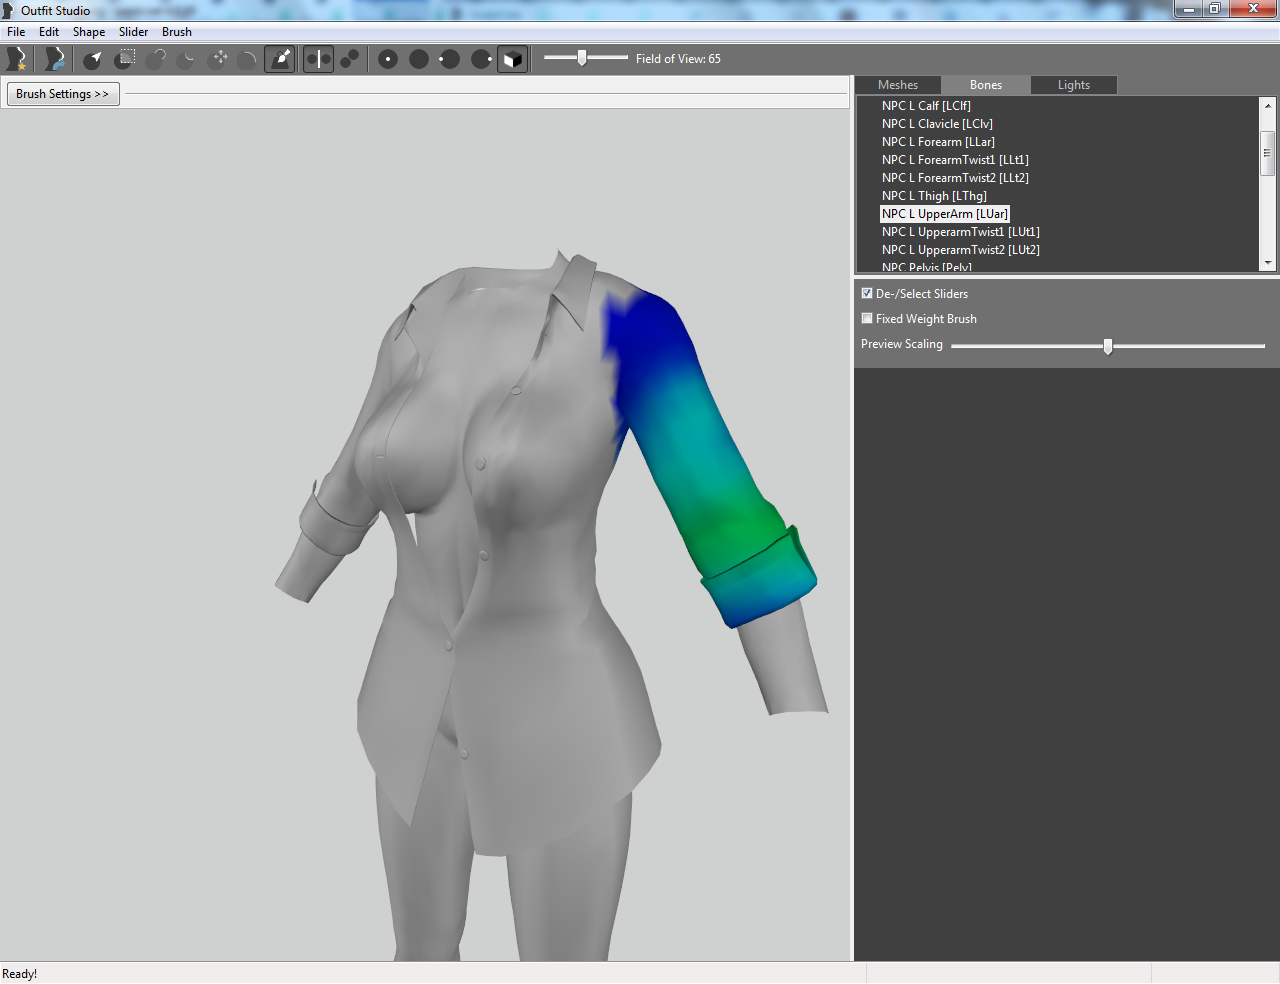The image size is (1280, 984).
Task: Click bone list scroll up arrow
Action: click(x=1268, y=105)
